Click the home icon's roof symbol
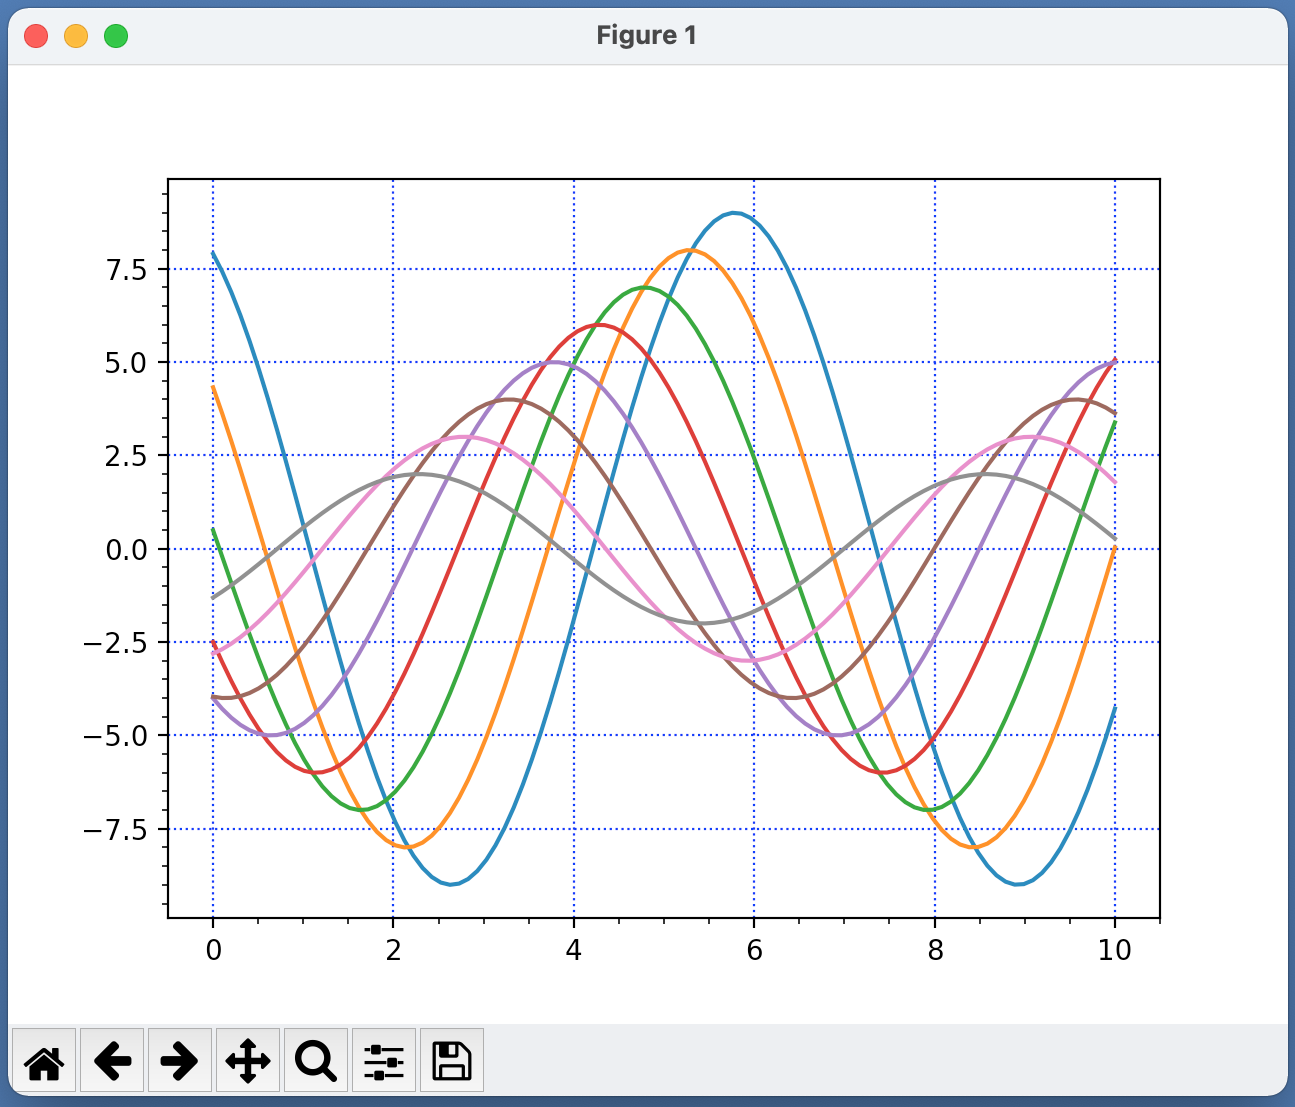 [46, 1051]
